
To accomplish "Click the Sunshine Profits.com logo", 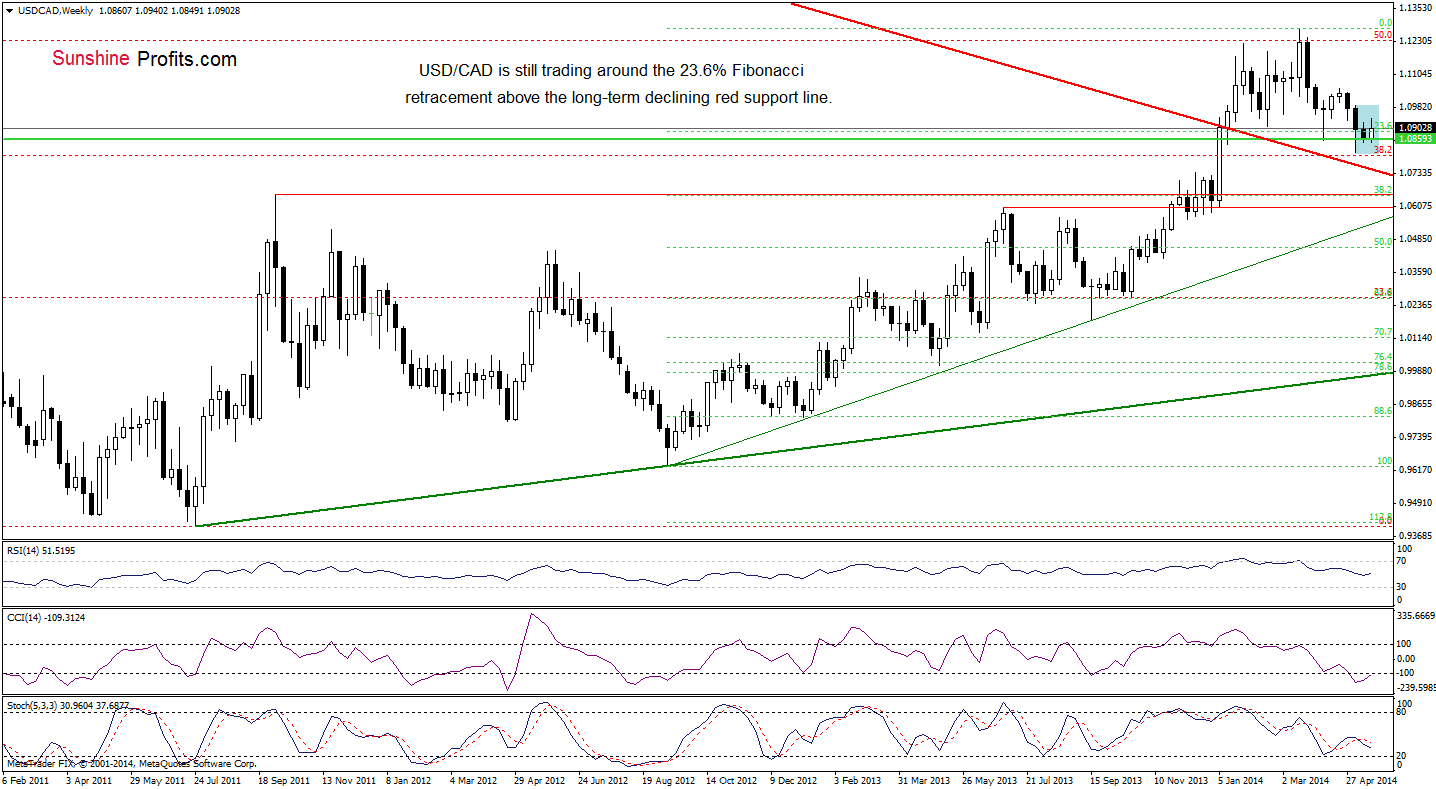I will click(145, 59).
